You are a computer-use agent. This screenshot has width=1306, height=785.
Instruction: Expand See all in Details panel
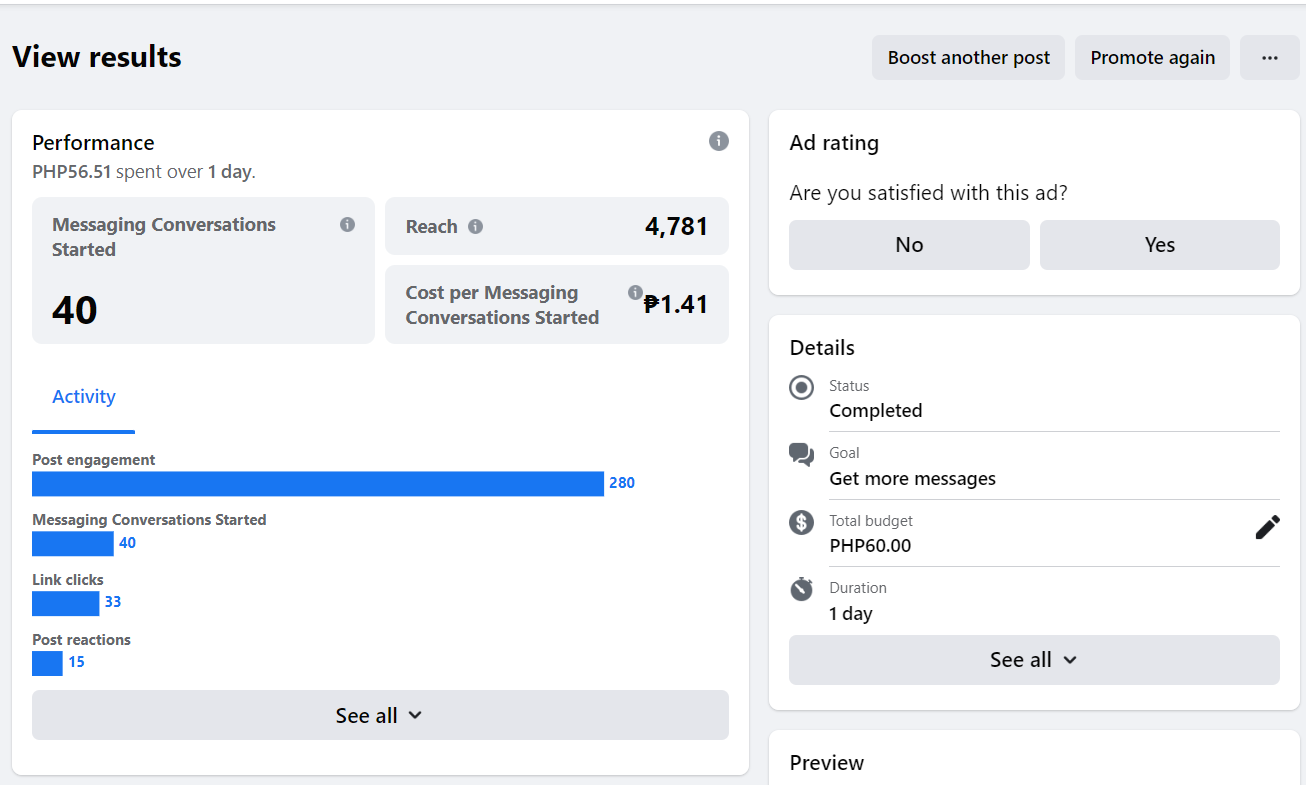pos(1034,660)
